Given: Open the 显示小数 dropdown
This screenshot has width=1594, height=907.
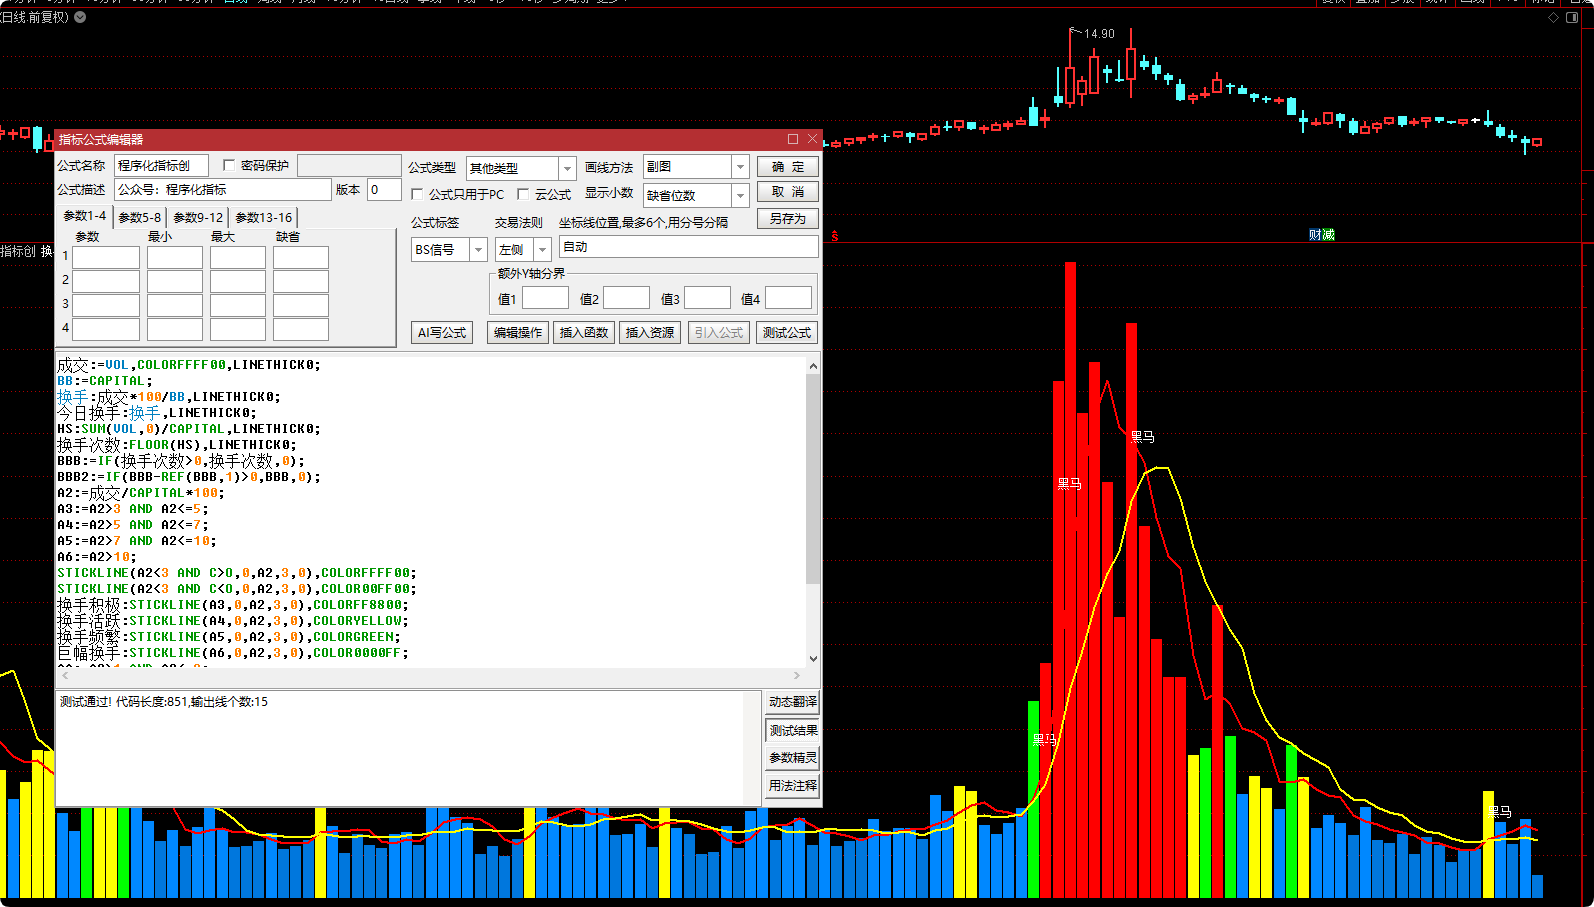Looking at the screenshot, I should 740,195.
